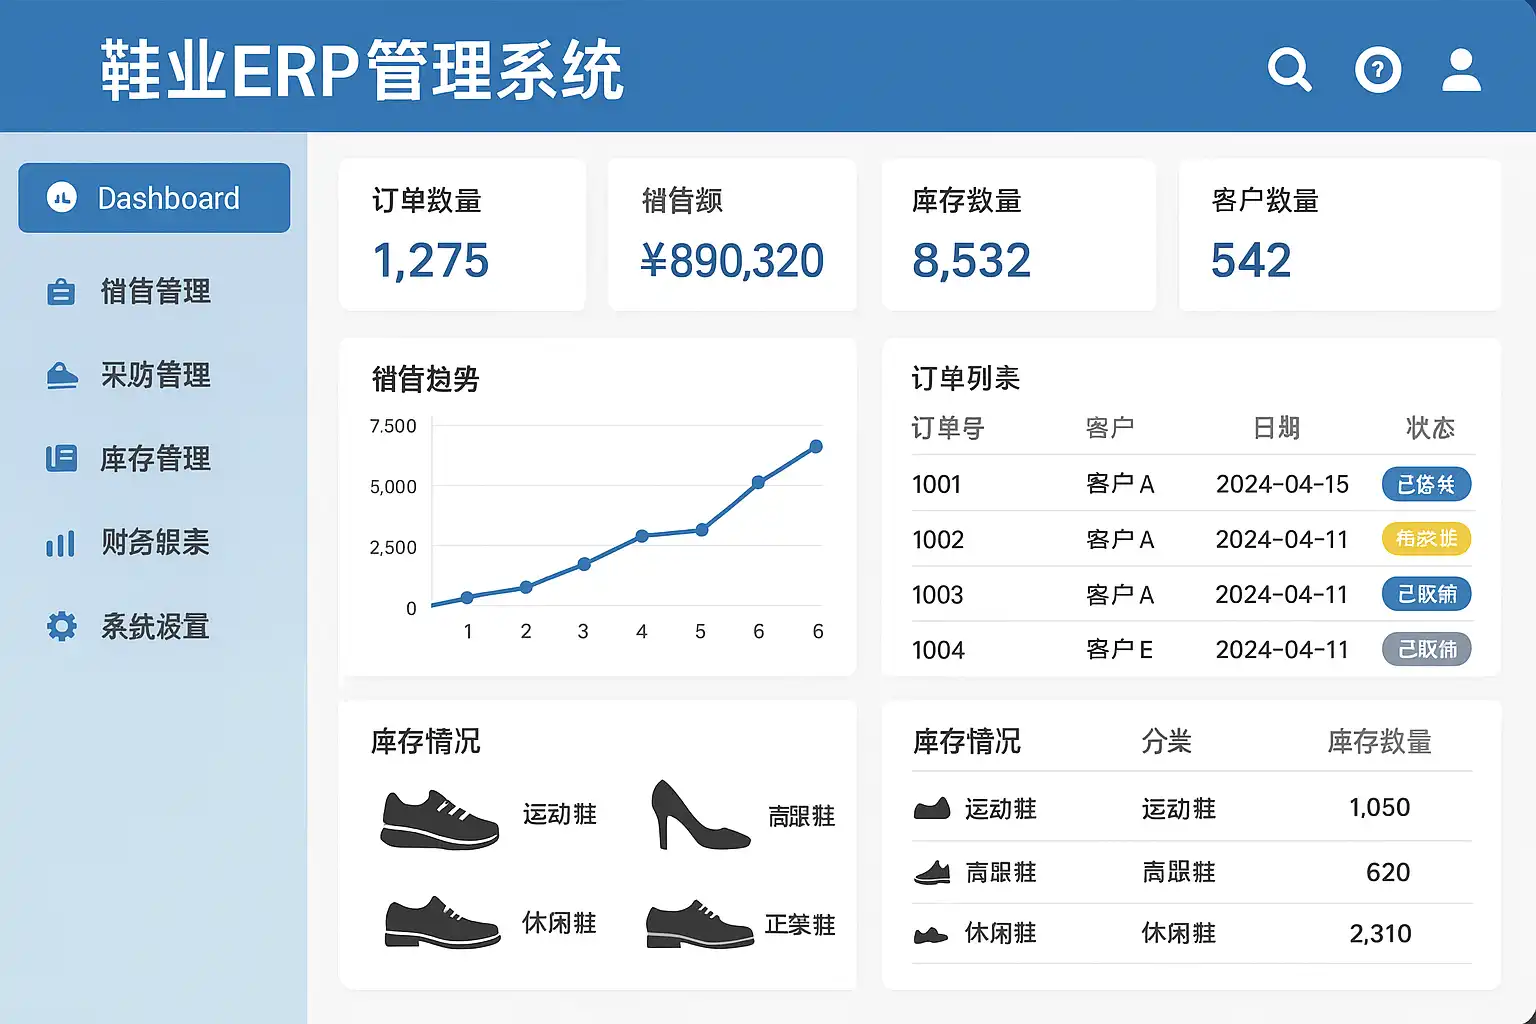Viewport: 1536px width, 1024px height.
Task: Open help via the question mark icon
Action: [1378, 70]
